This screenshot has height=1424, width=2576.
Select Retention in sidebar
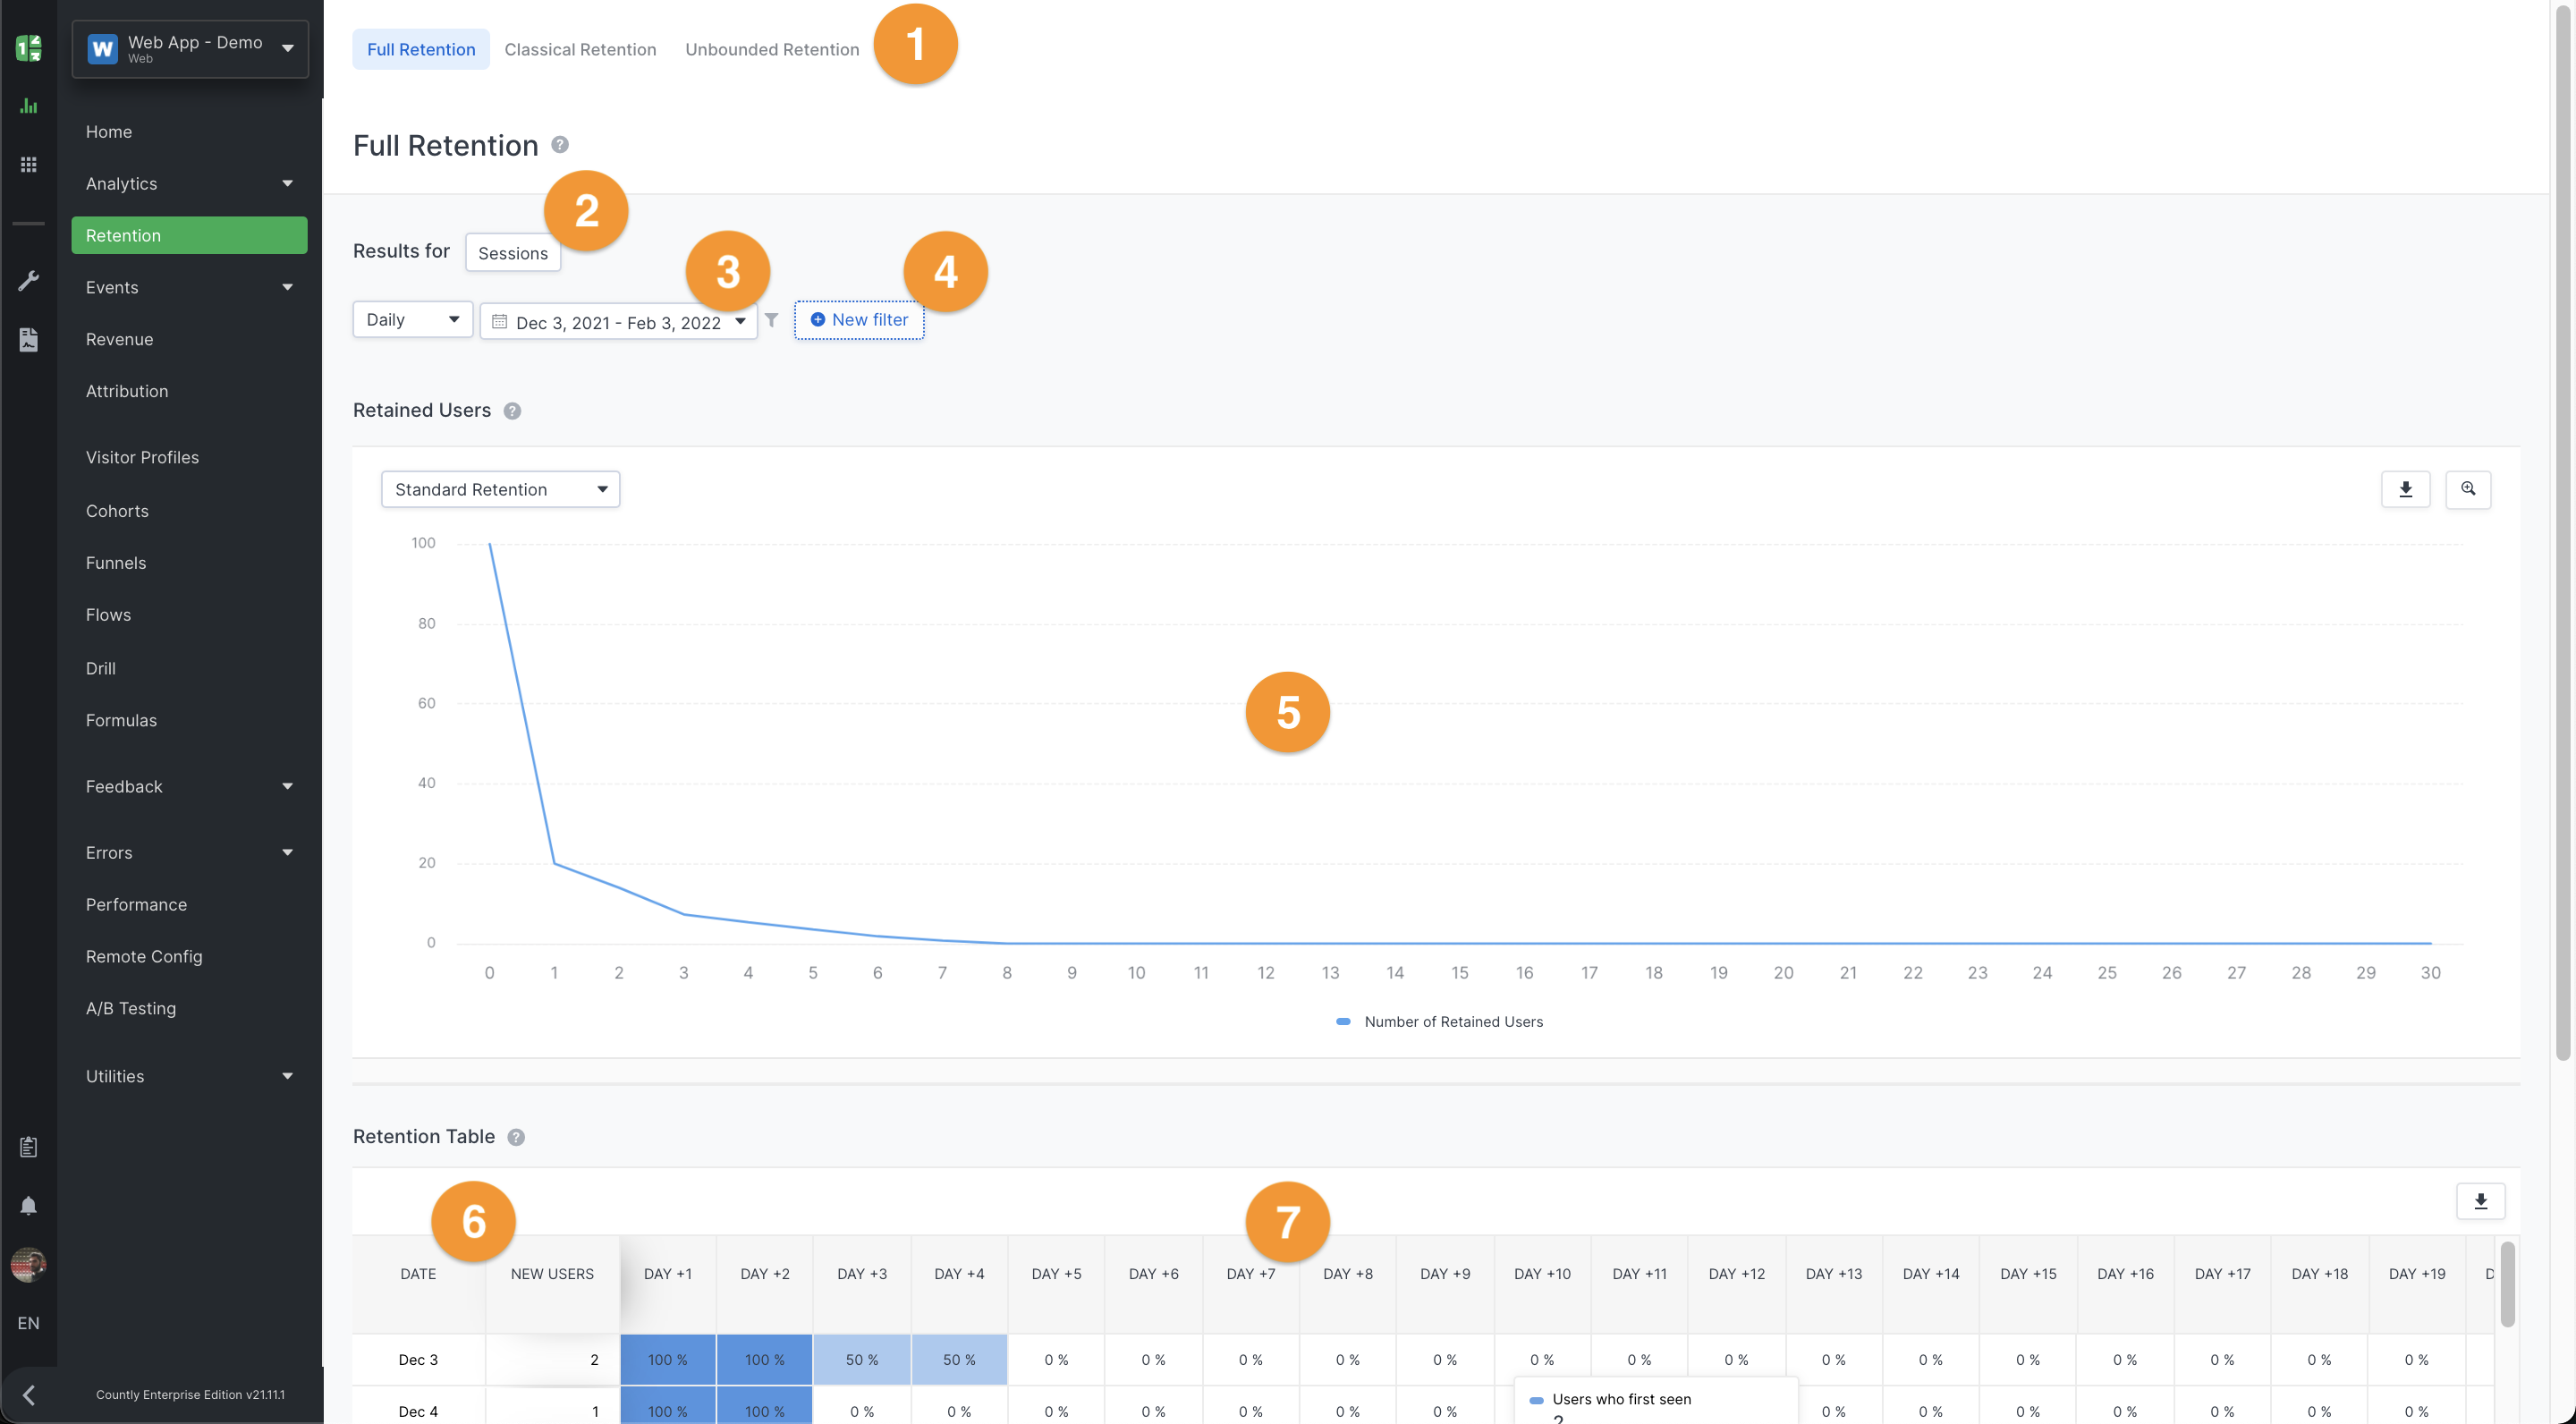[x=189, y=235]
